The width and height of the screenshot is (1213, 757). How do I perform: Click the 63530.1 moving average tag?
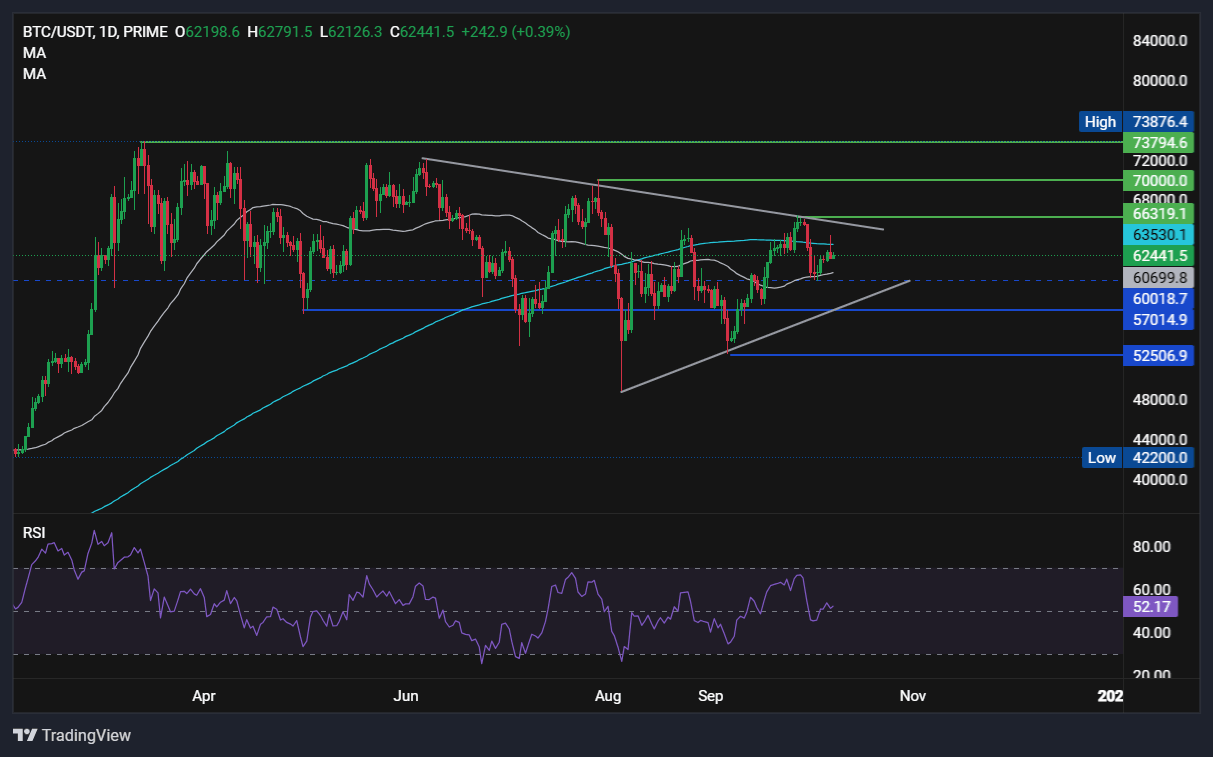point(1159,235)
